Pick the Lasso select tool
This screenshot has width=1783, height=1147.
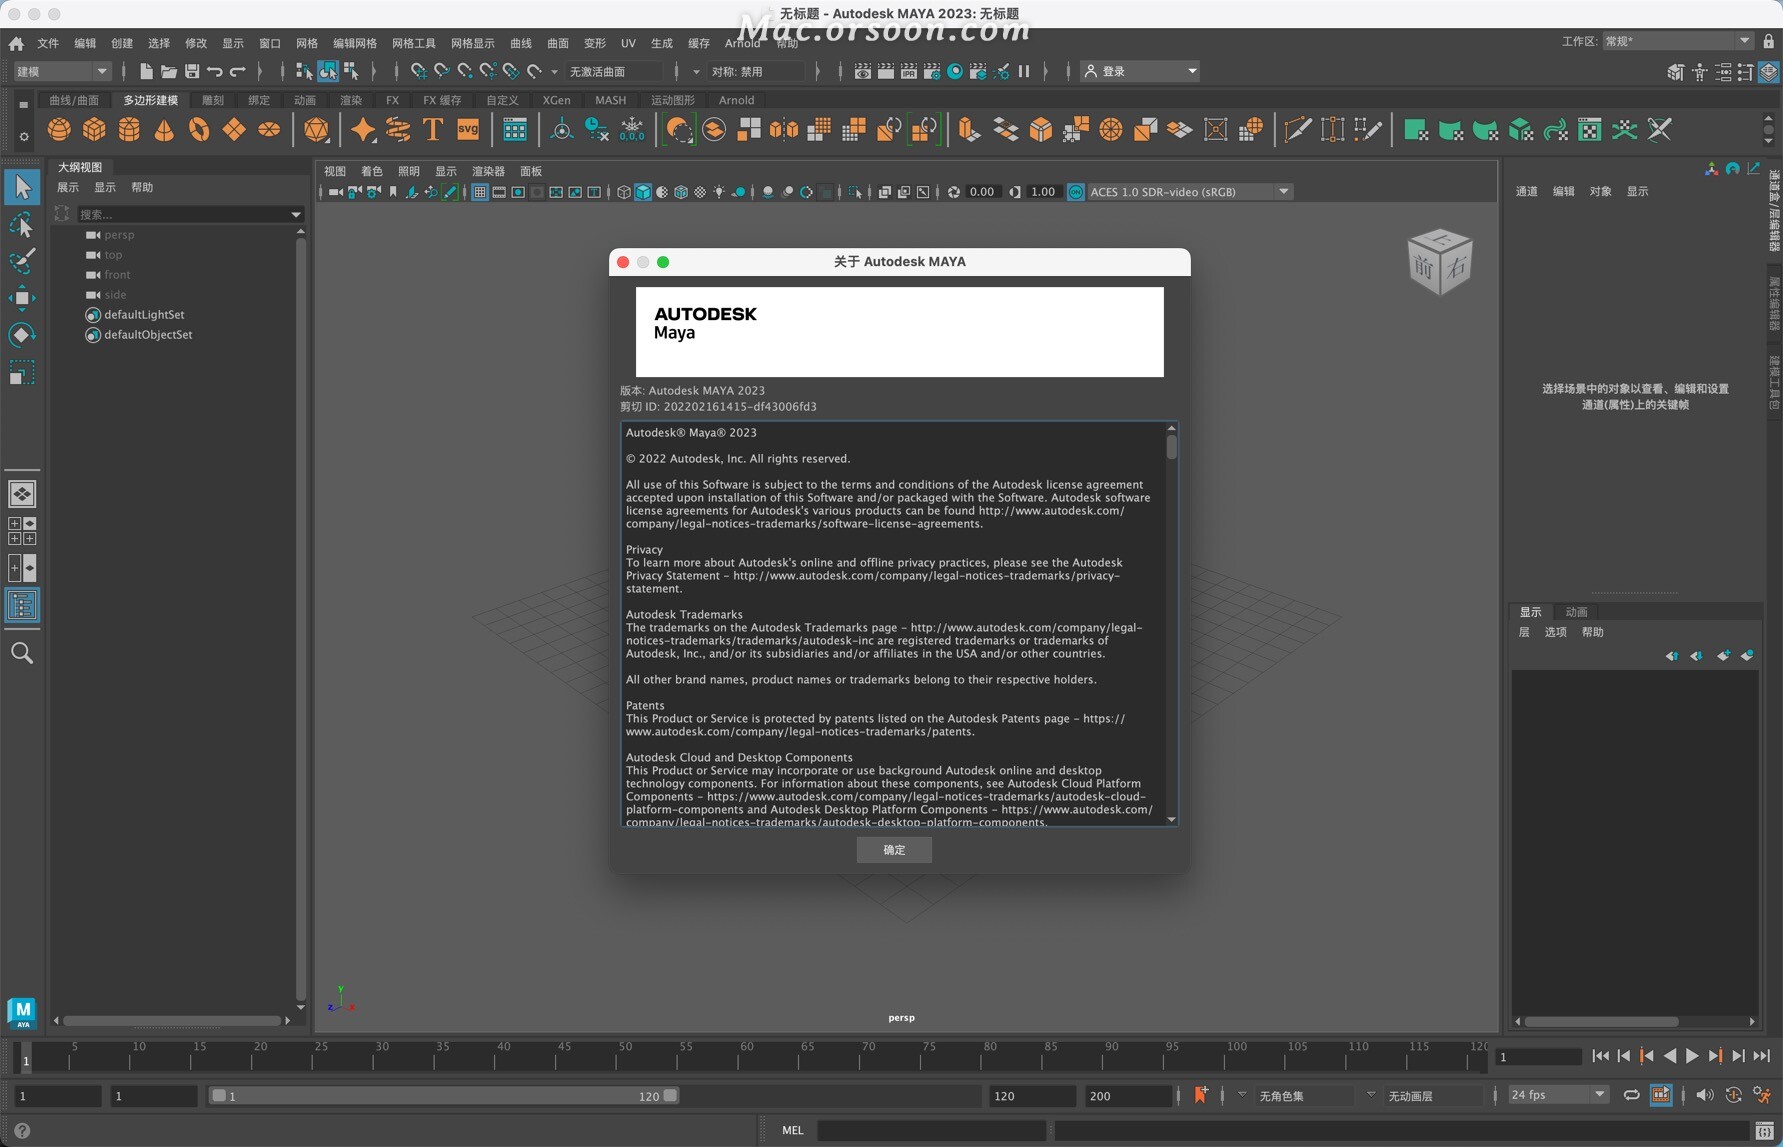22,225
